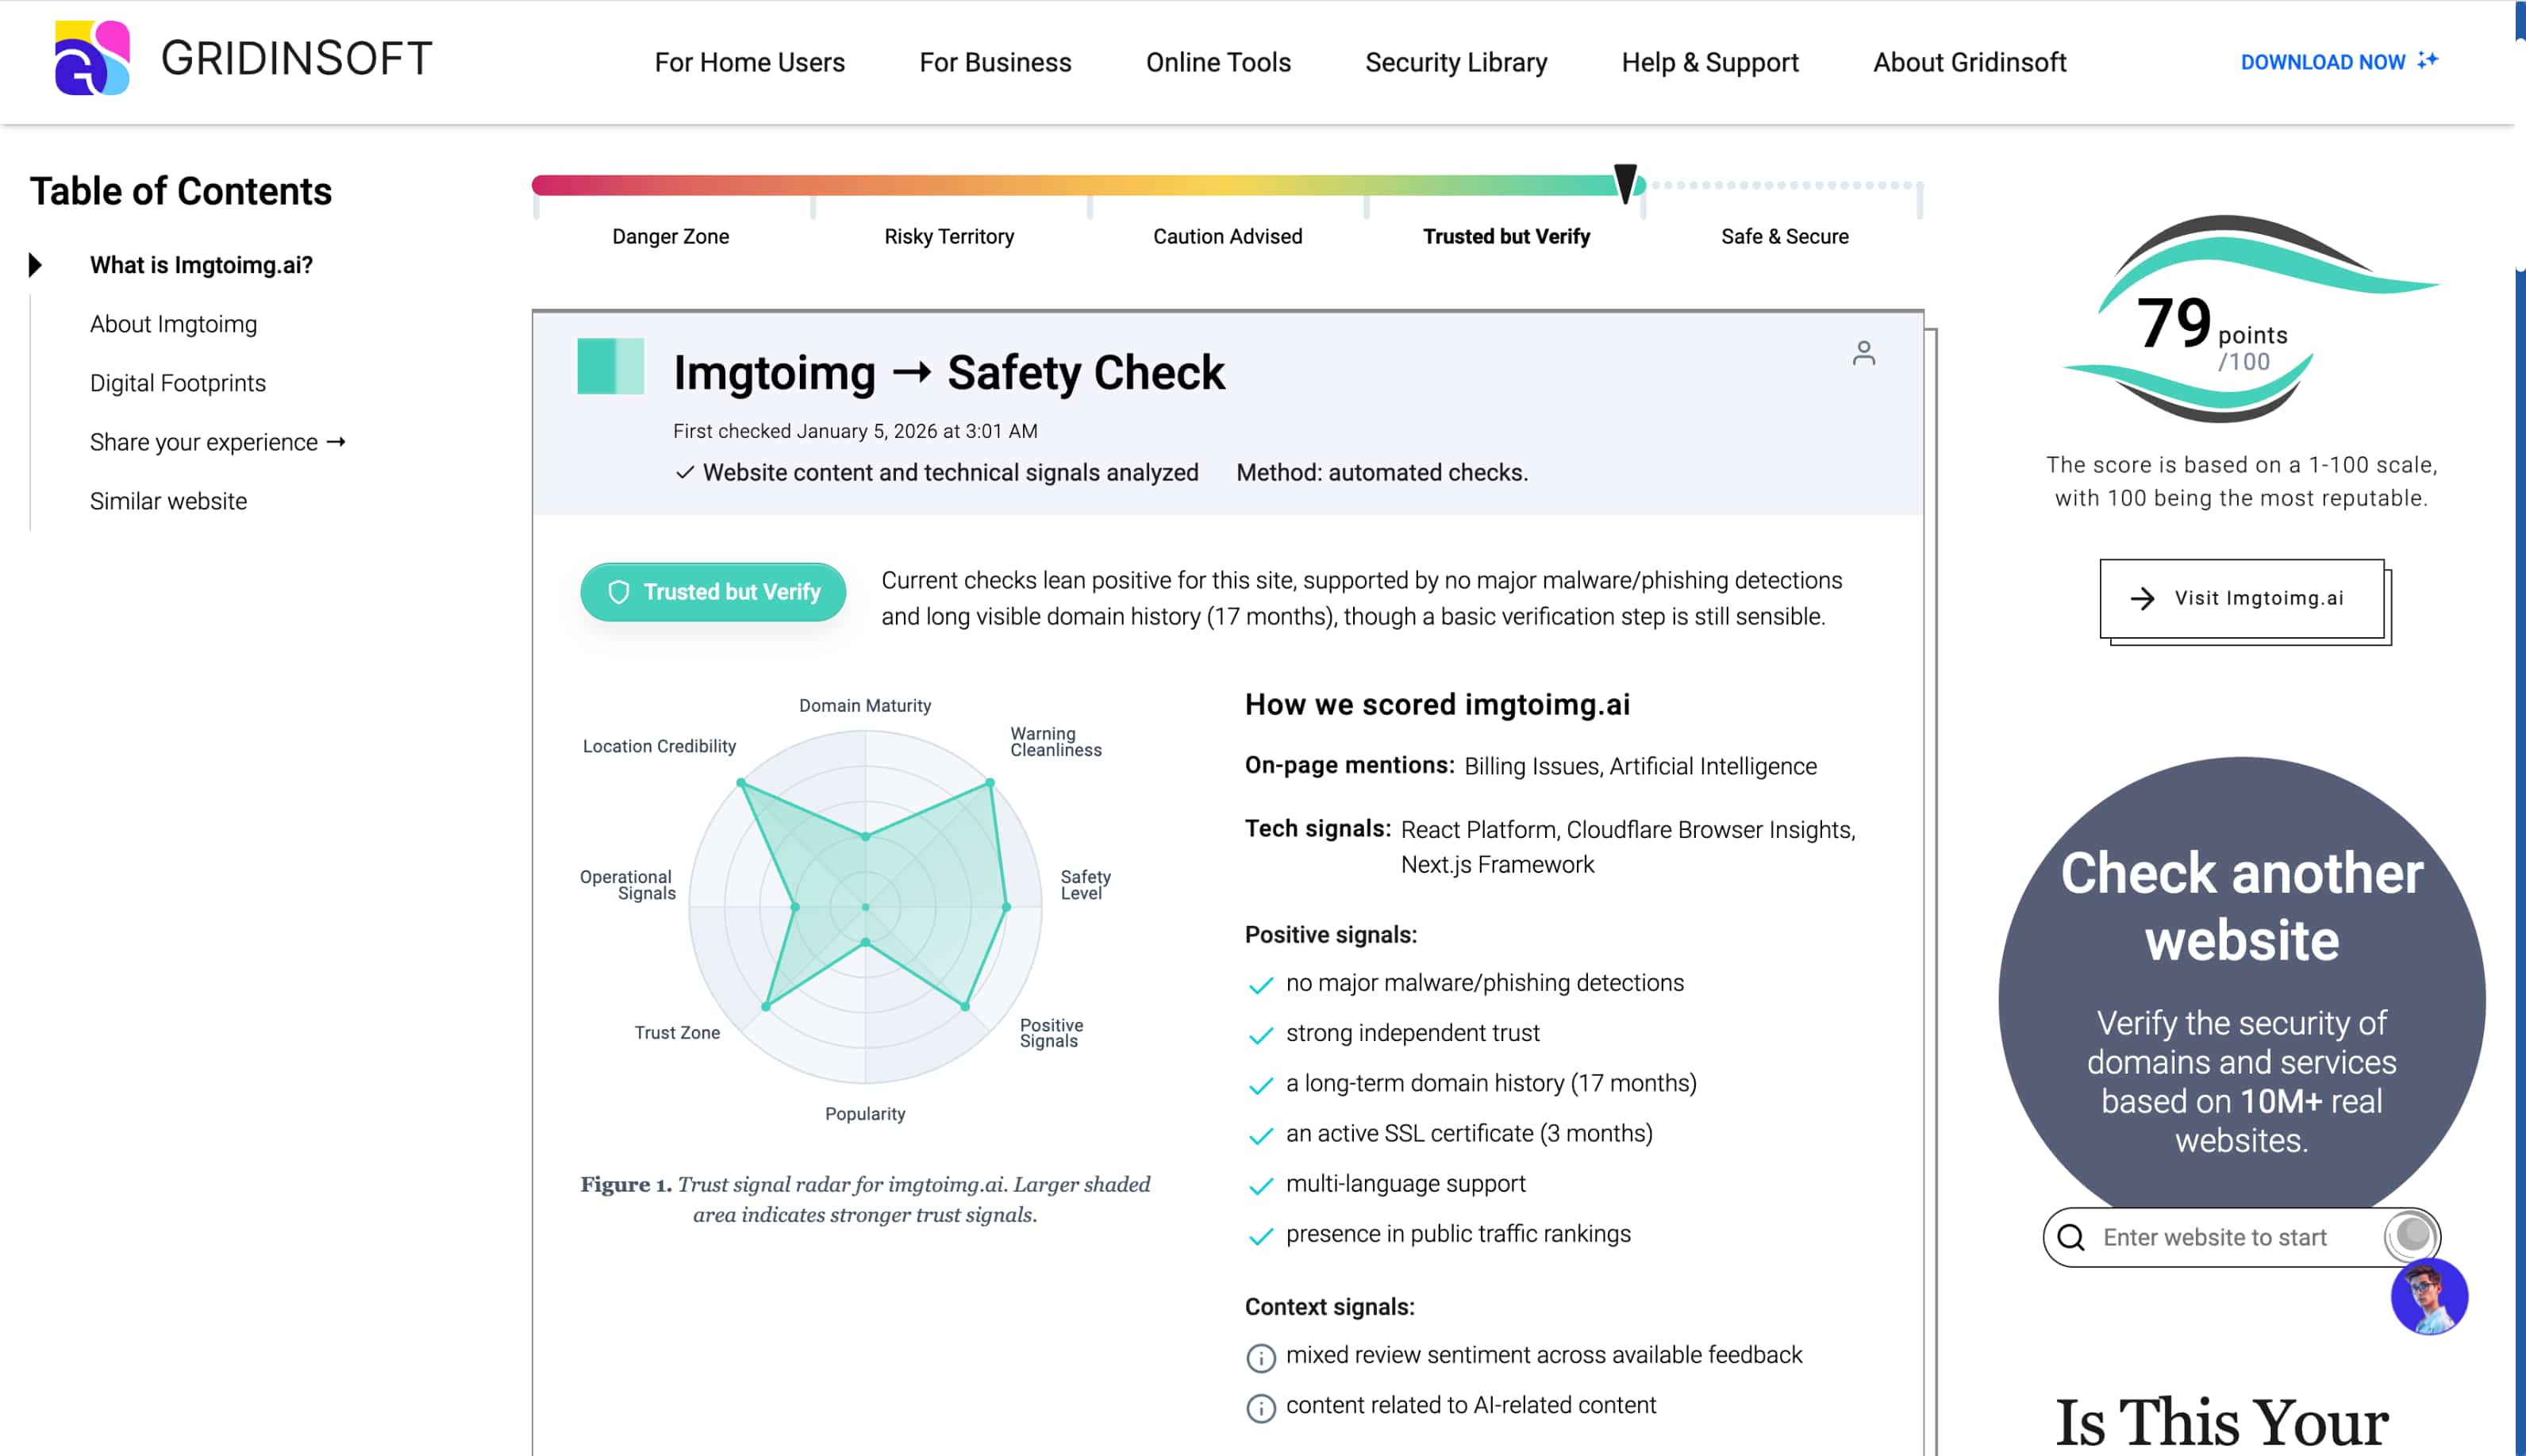Click the Gridinsoft logo icon
2526x1456 pixels.
pos(92,58)
